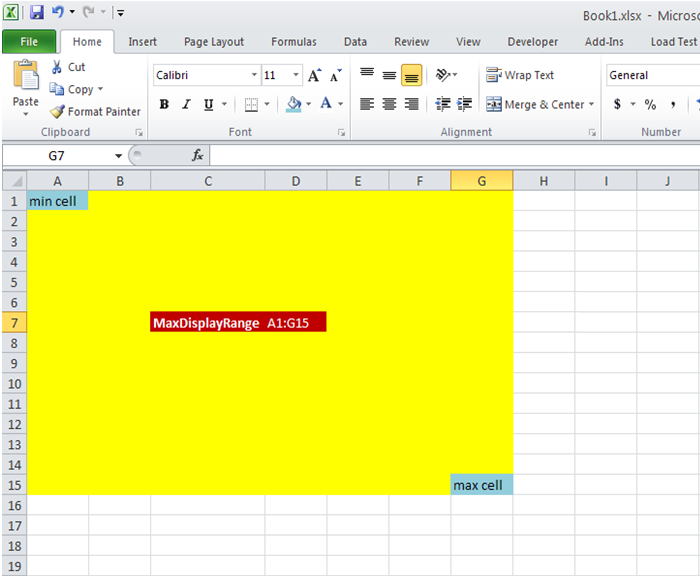Open the Font Color palette arrow

coord(341,104)
